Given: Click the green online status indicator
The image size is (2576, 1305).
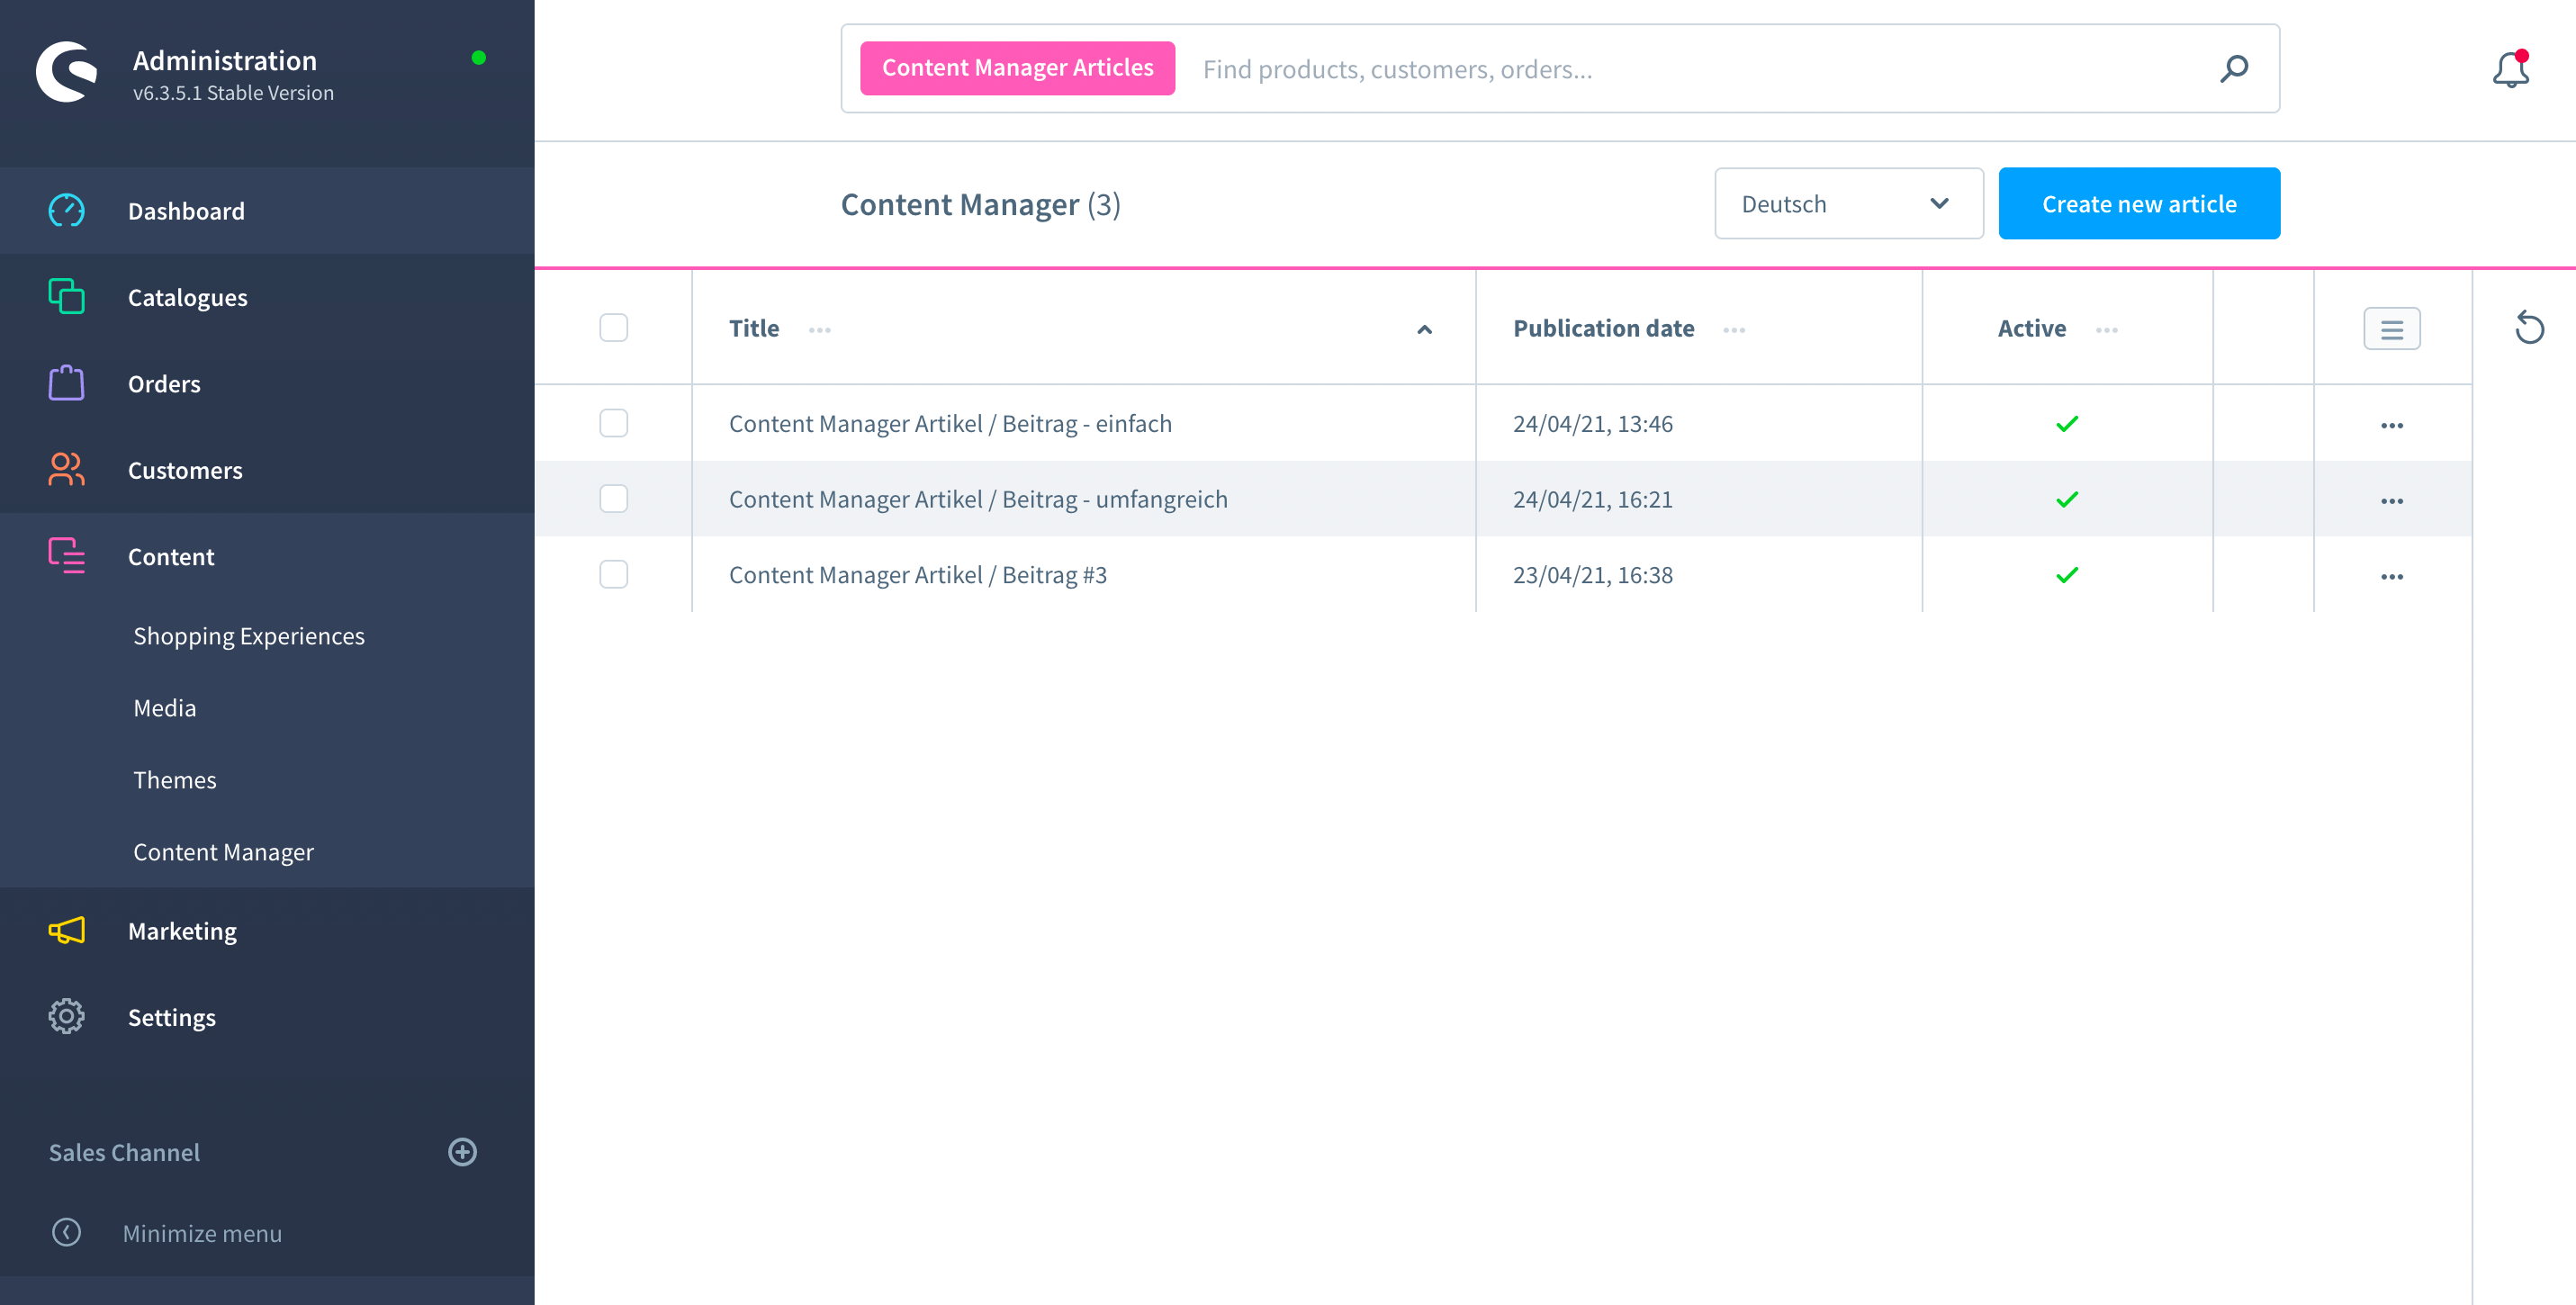Looking at the screenshot, I should click(x=478, y=58).
